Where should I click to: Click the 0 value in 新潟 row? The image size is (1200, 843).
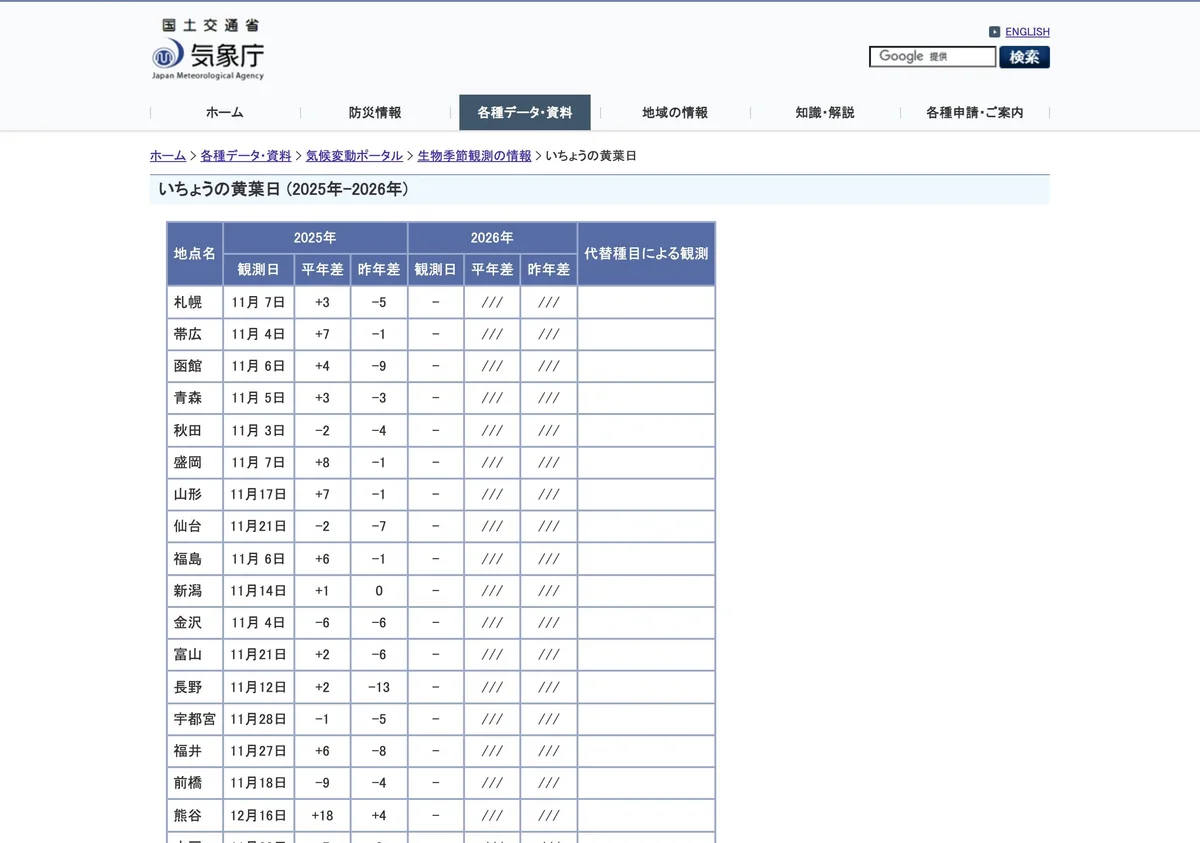(x=379, y=591)
